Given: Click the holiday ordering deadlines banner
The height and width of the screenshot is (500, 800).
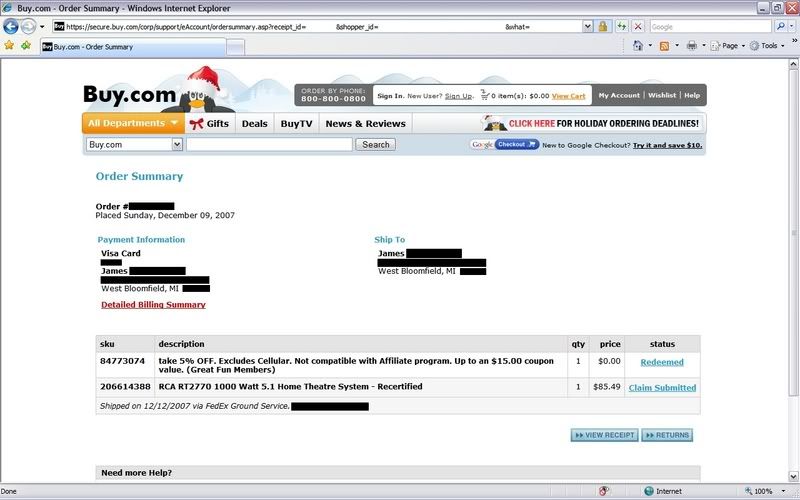Looking at the screenshot, I should [x=591, y=123].
